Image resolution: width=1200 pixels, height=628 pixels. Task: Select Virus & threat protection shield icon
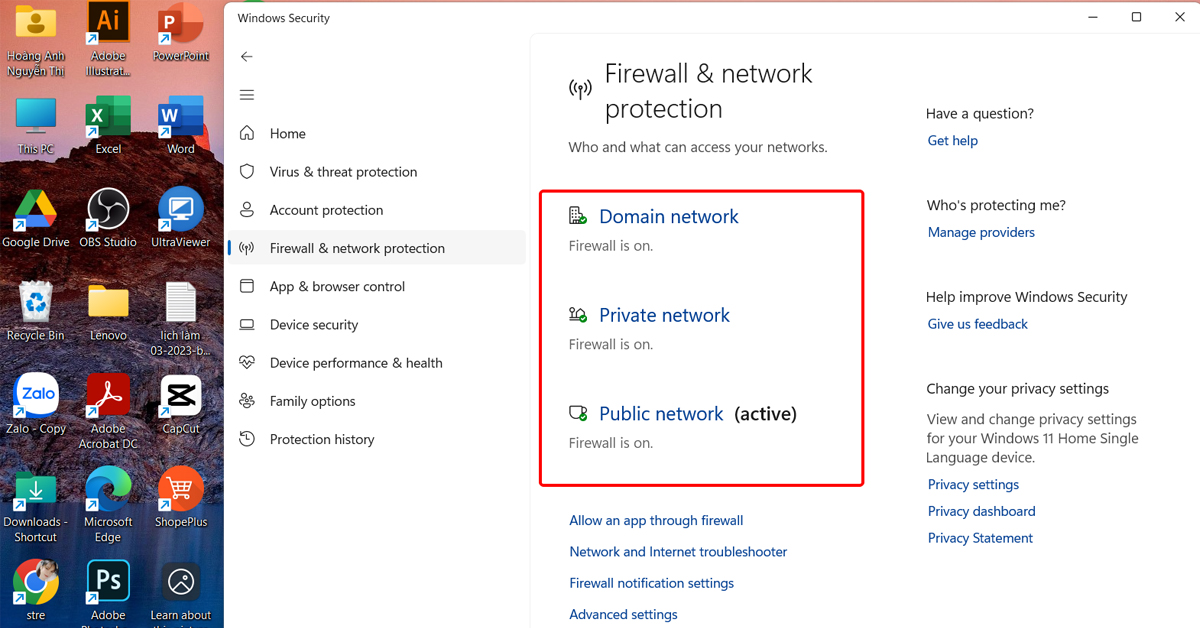[x=247, y=172]
